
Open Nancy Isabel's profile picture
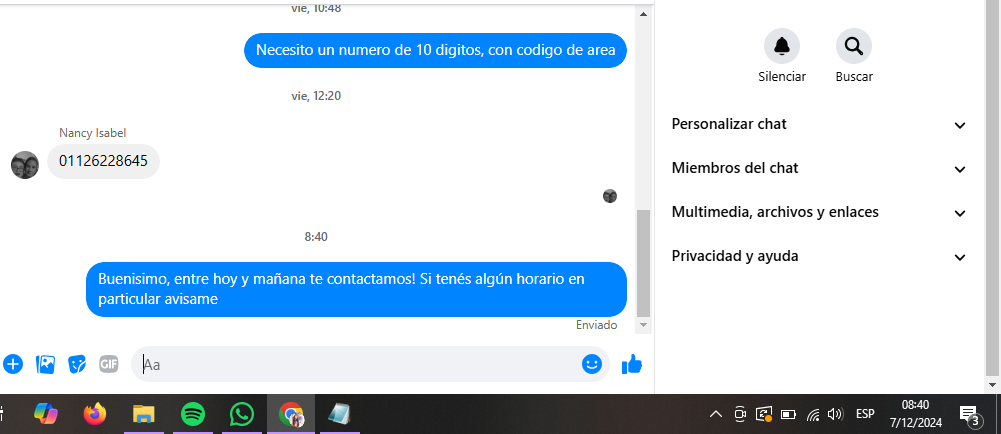point(25,165)
